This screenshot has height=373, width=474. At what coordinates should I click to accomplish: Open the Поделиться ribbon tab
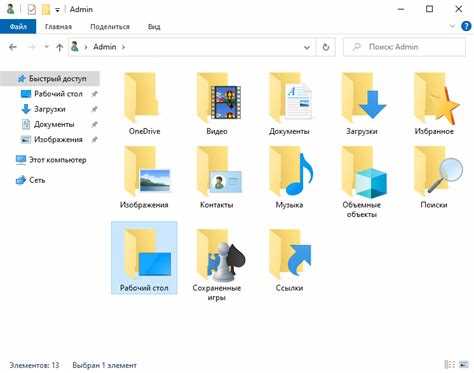click(110, 27)
